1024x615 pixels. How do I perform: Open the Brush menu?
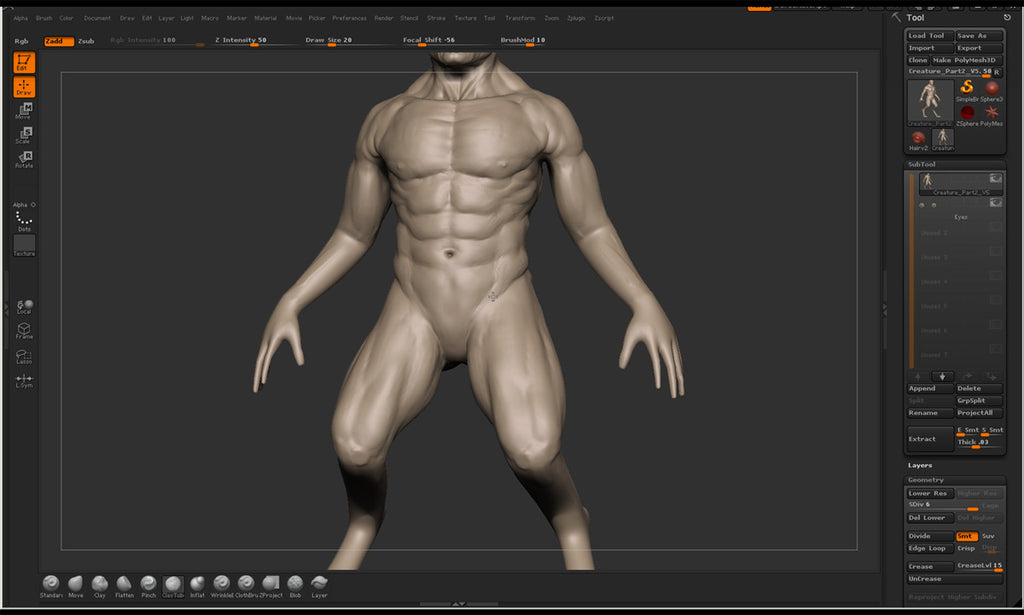pyautogui.click(x=43, y=17)
